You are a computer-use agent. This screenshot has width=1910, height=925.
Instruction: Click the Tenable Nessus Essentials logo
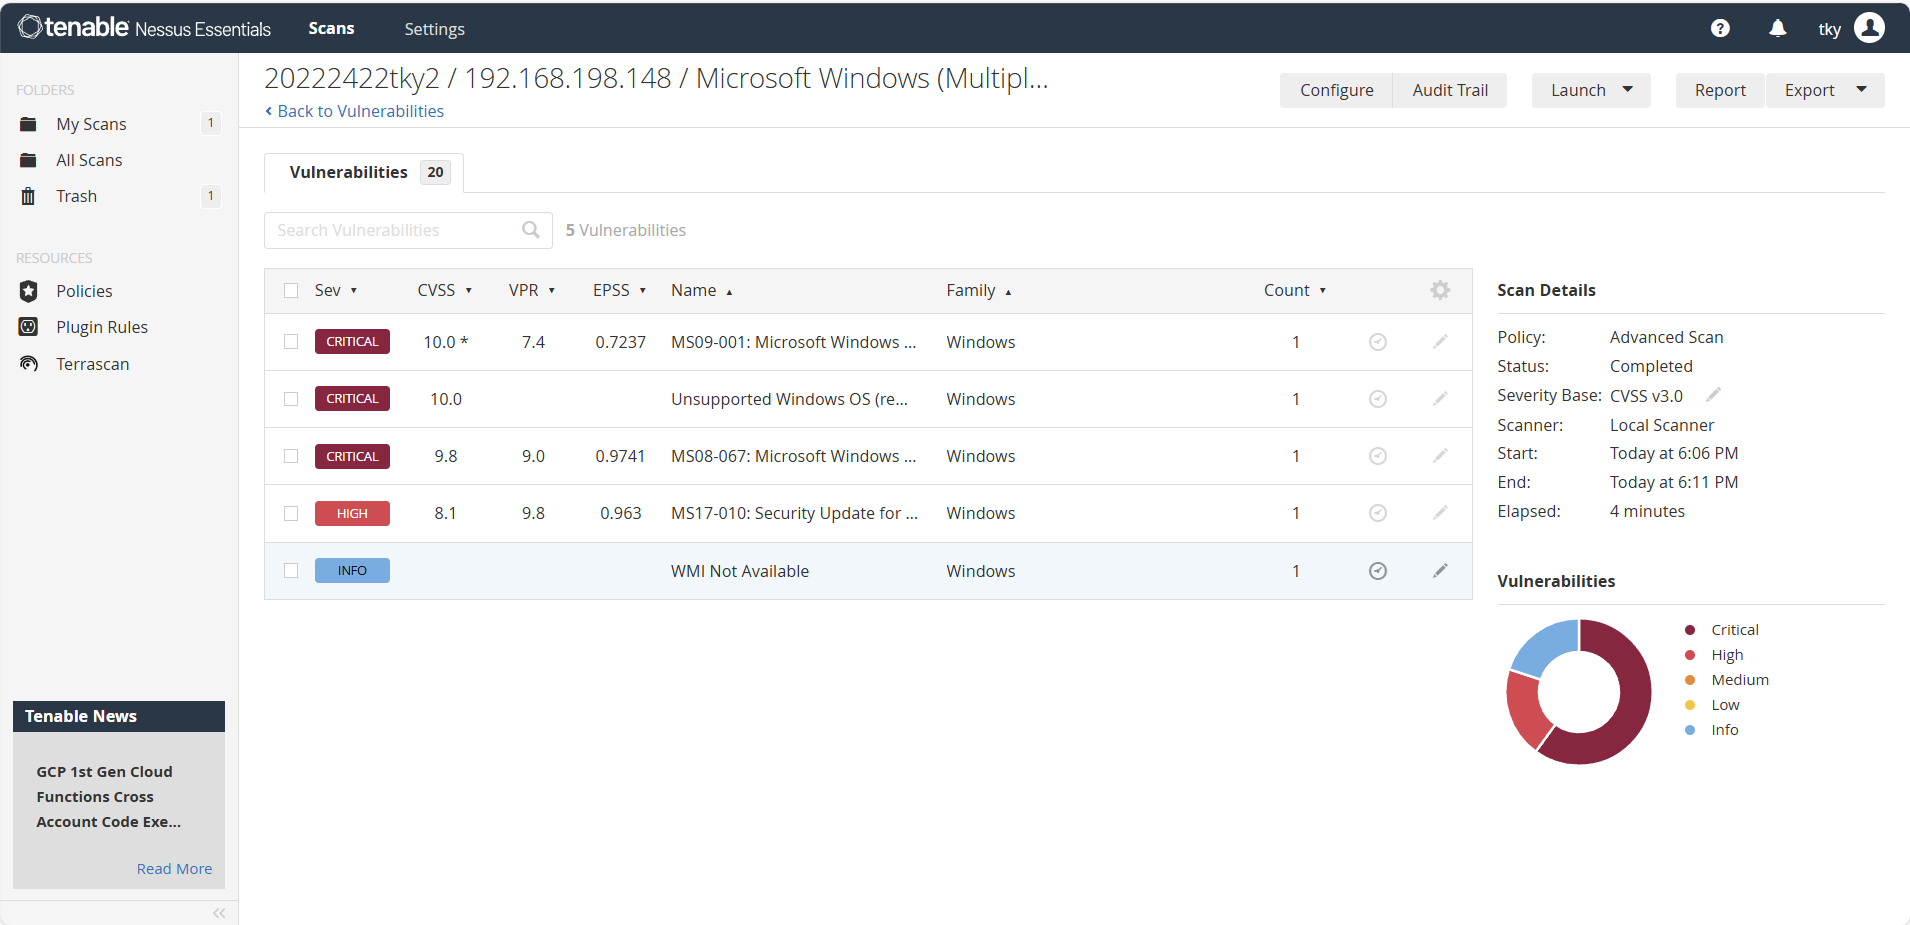point(144,28)
